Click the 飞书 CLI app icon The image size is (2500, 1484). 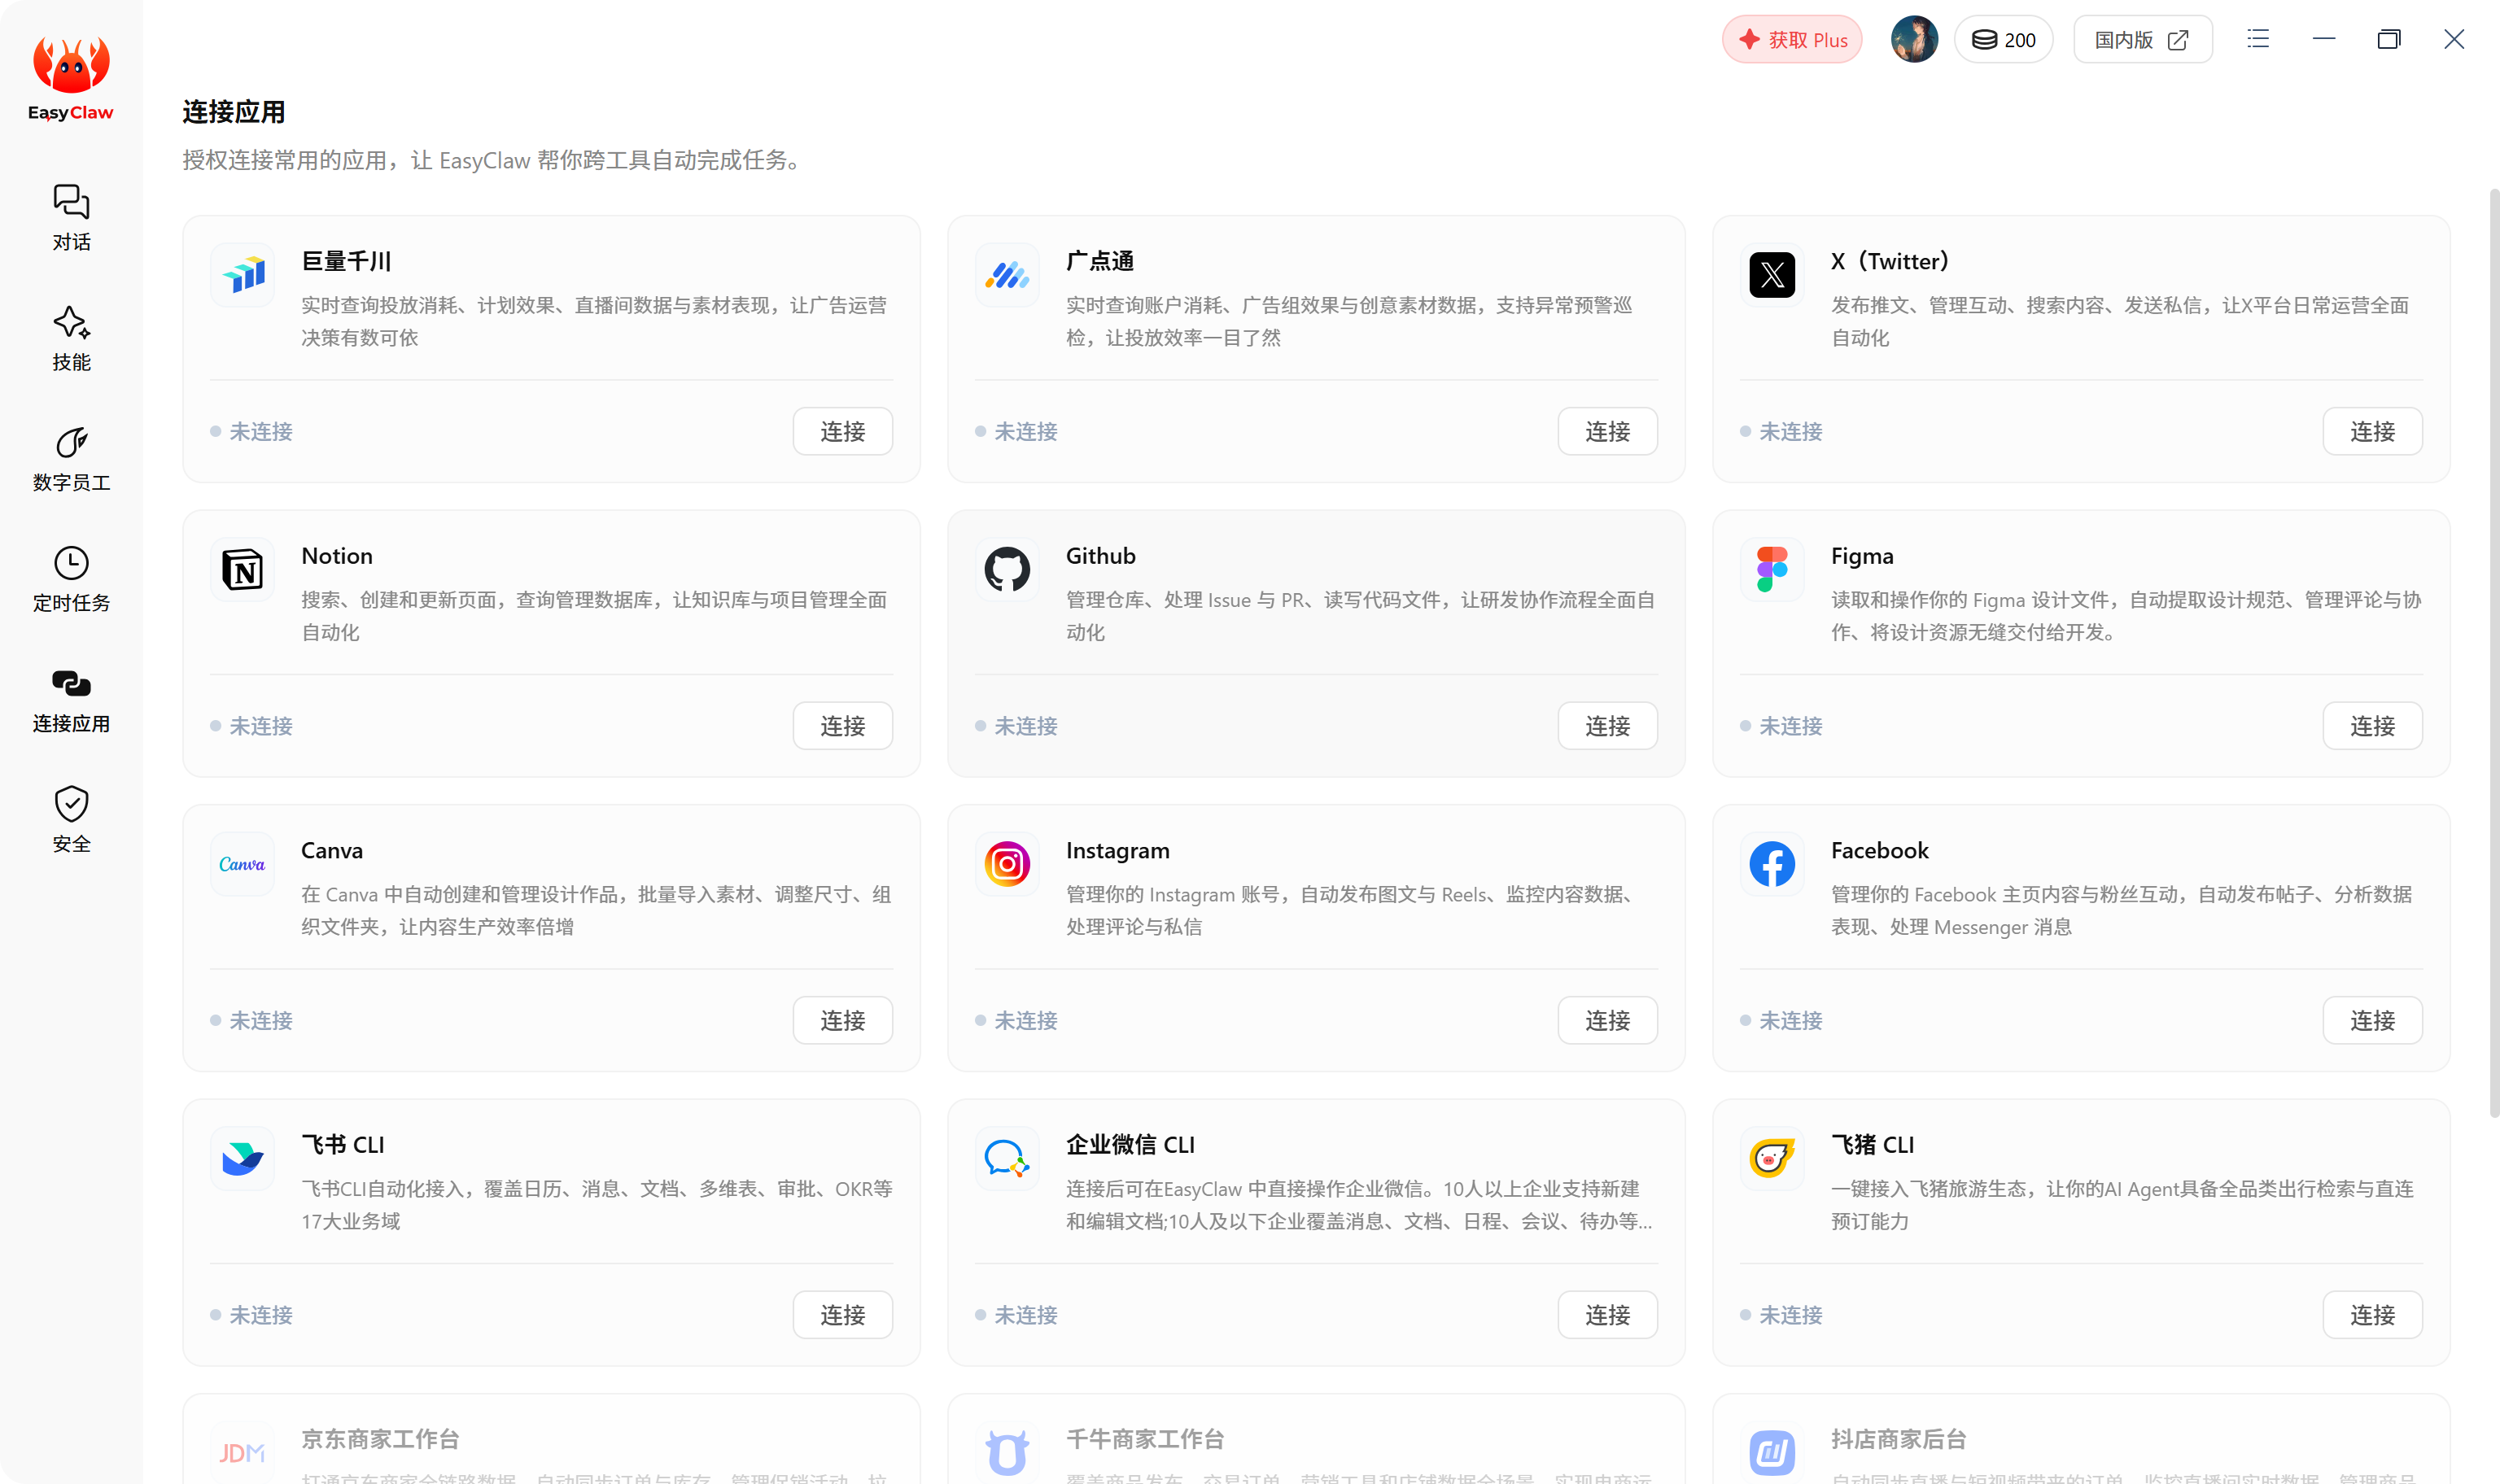tap(243, 1158)
